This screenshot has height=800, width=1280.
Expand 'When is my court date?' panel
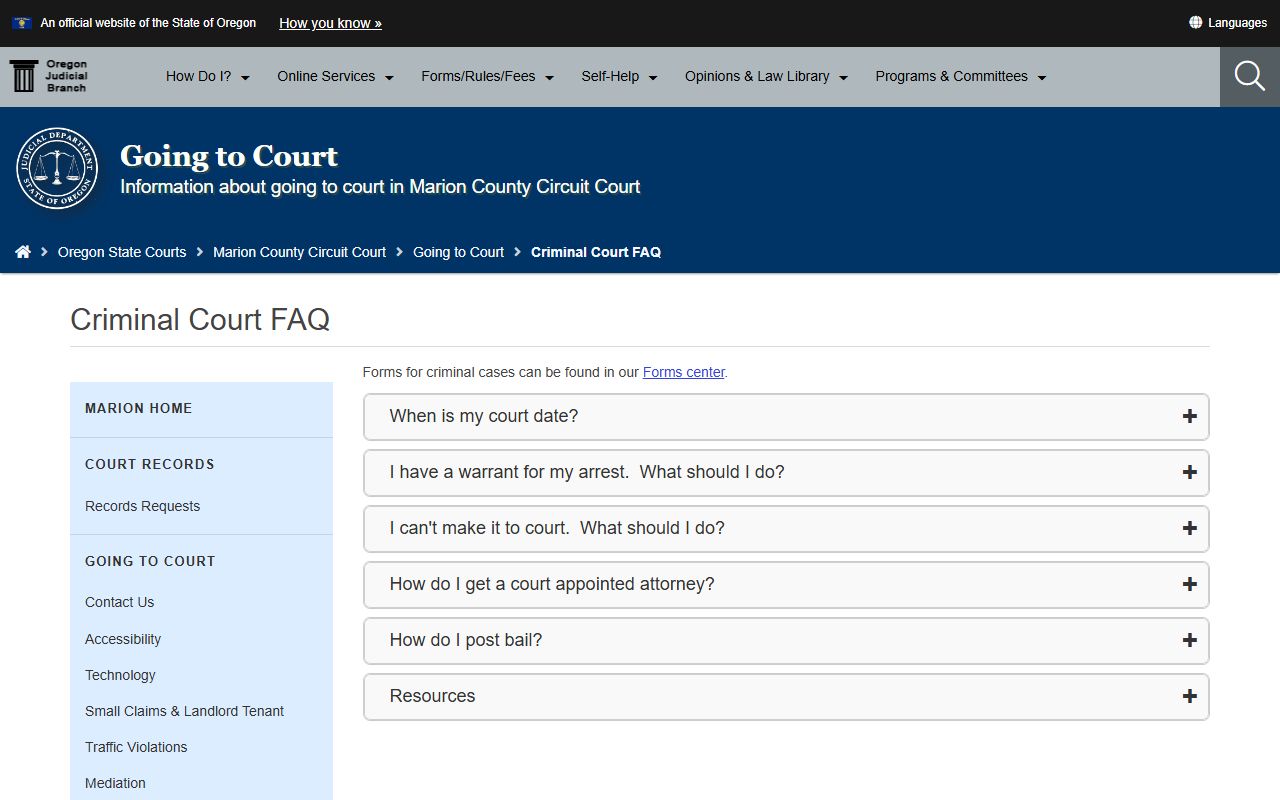click(x=786, y=416)
